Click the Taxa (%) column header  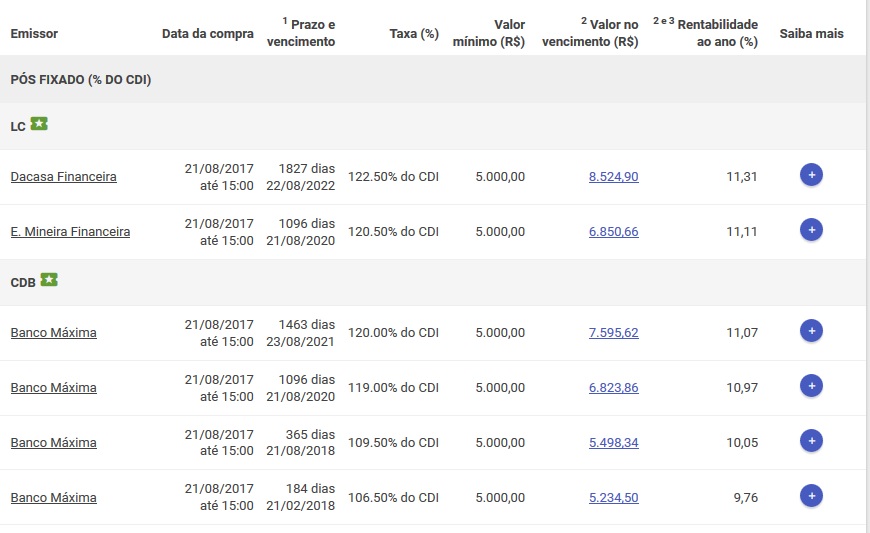414,34
